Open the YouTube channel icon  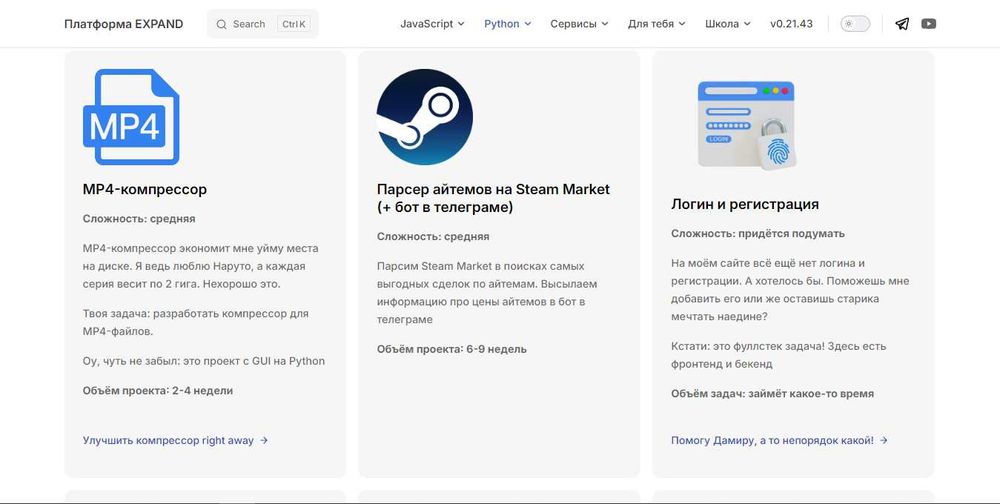pos(929,24)
